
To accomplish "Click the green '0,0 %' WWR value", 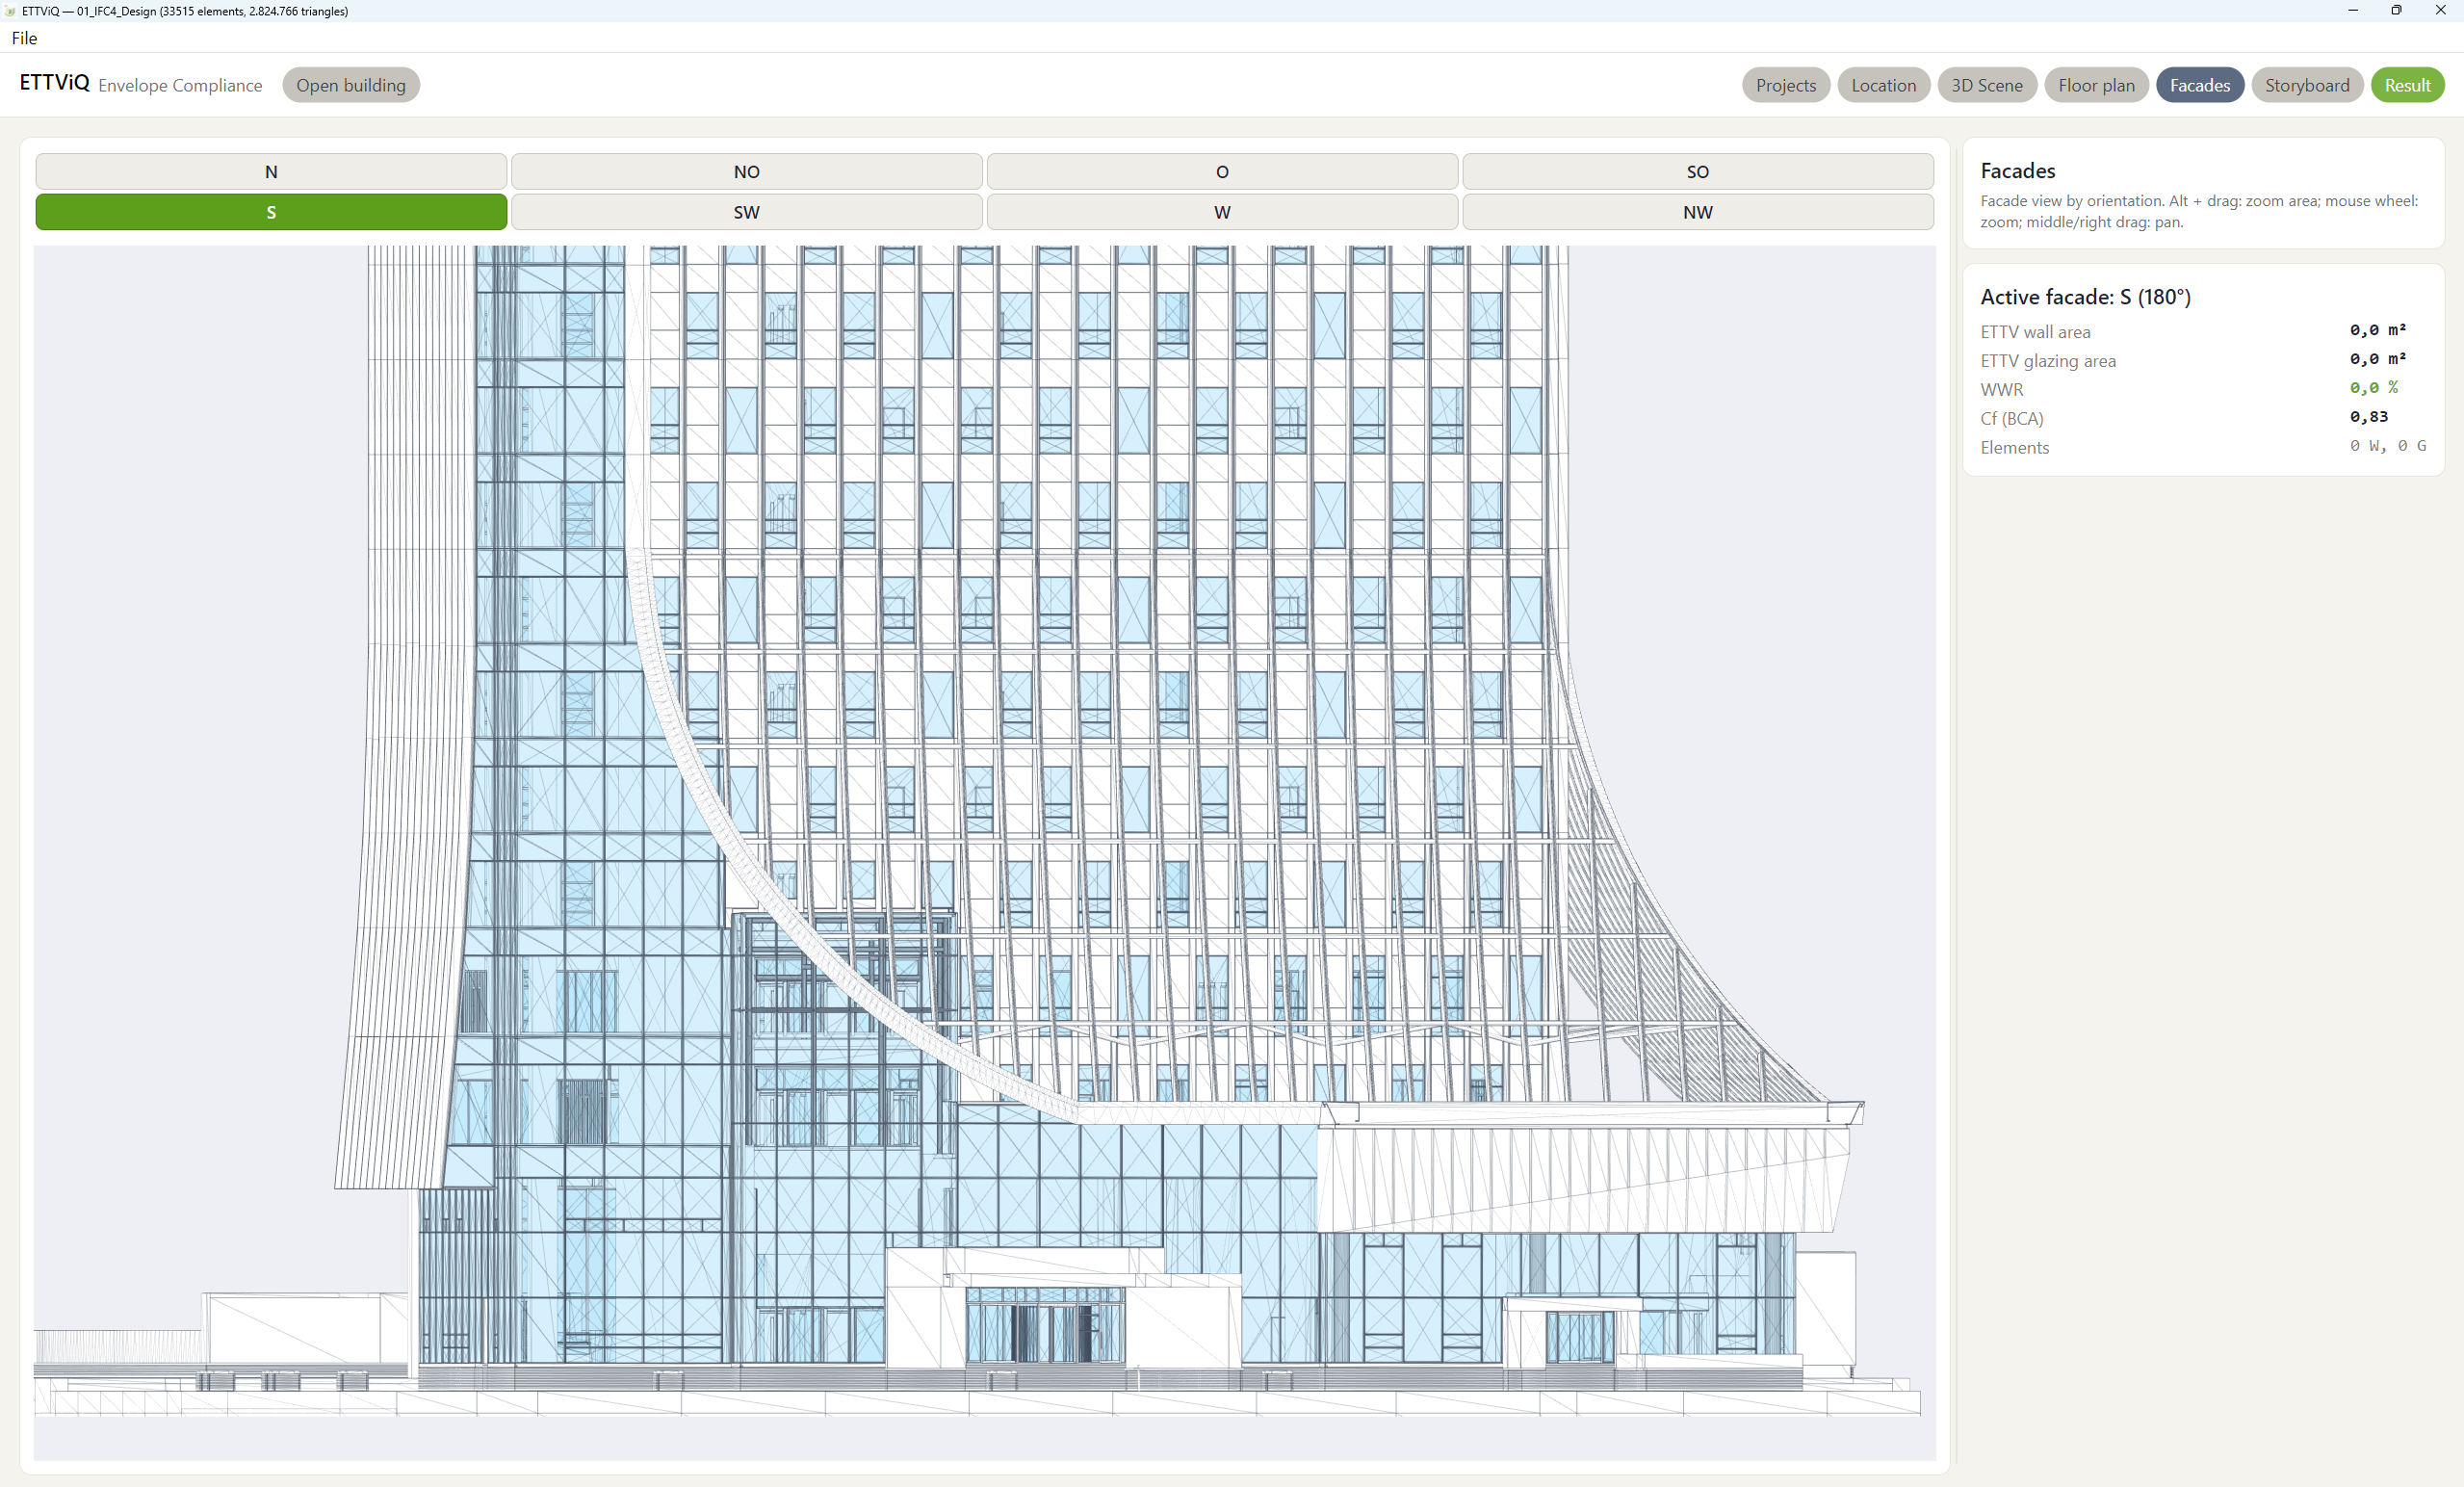I will (2373, 388).
